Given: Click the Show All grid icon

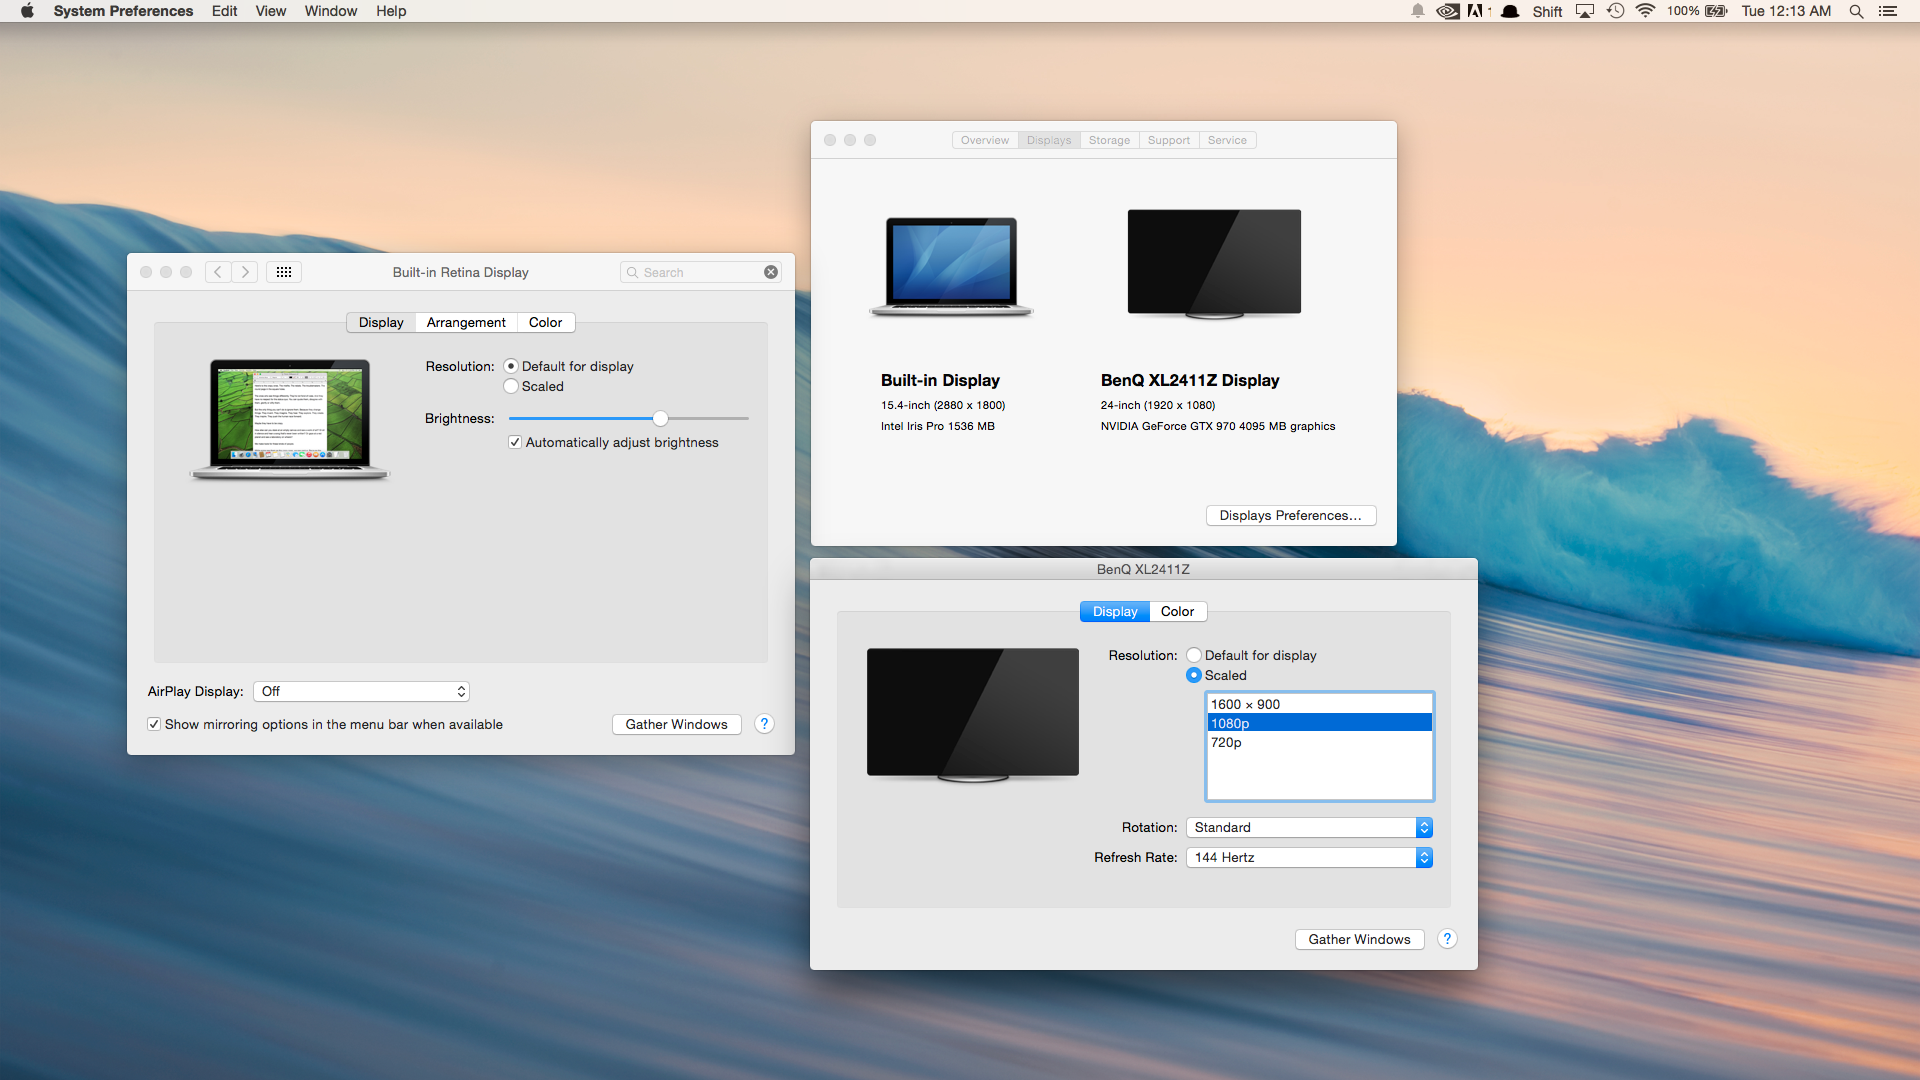Looking at the screenshot, I should 284,272.
